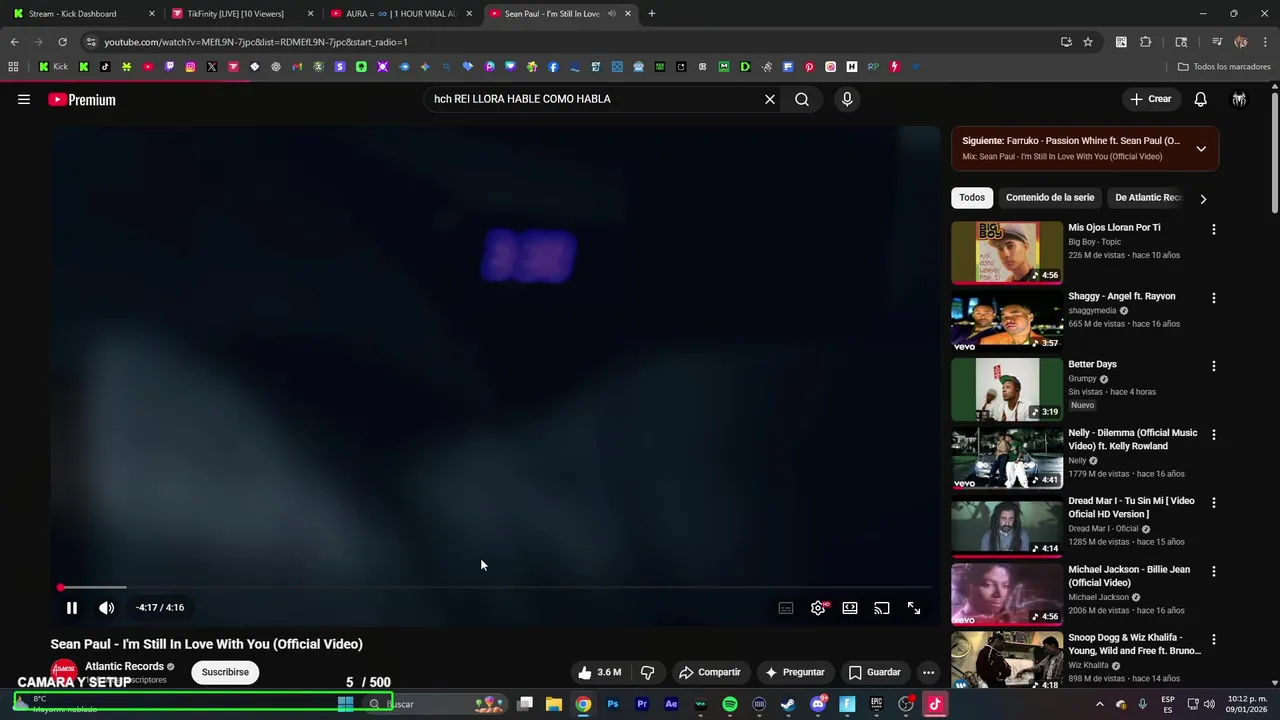
Task: Bookmark this page with the star icon
Action: (x=1088, y=42)
